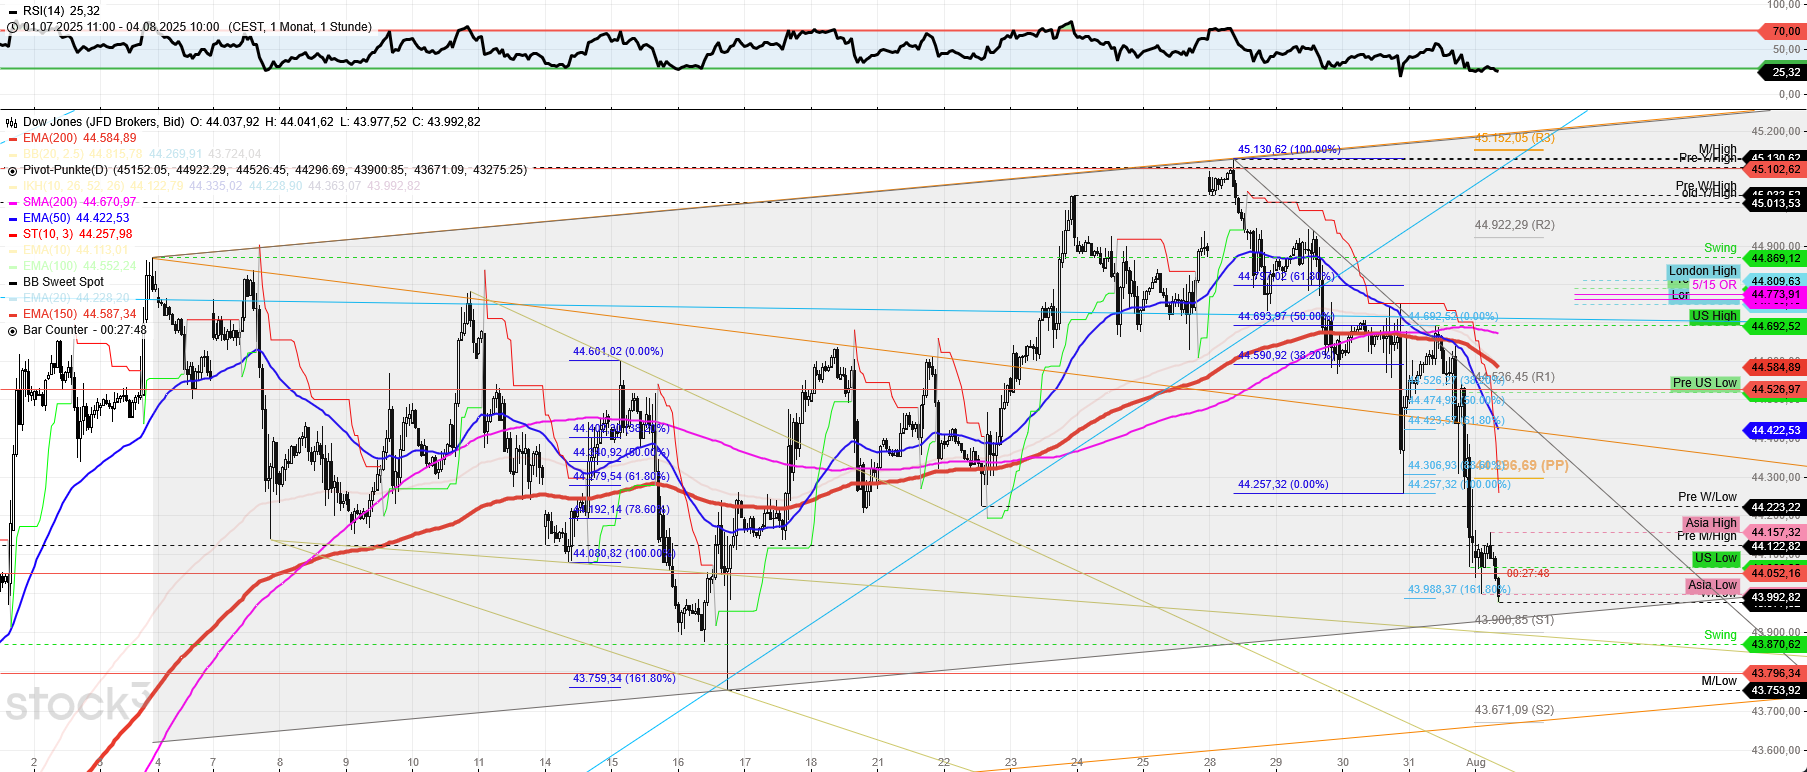The height and width of the screenshot is (772, 1807).
Task: Select the BB Sweet Spot legend entry
Action: click(x=63, y=282)
